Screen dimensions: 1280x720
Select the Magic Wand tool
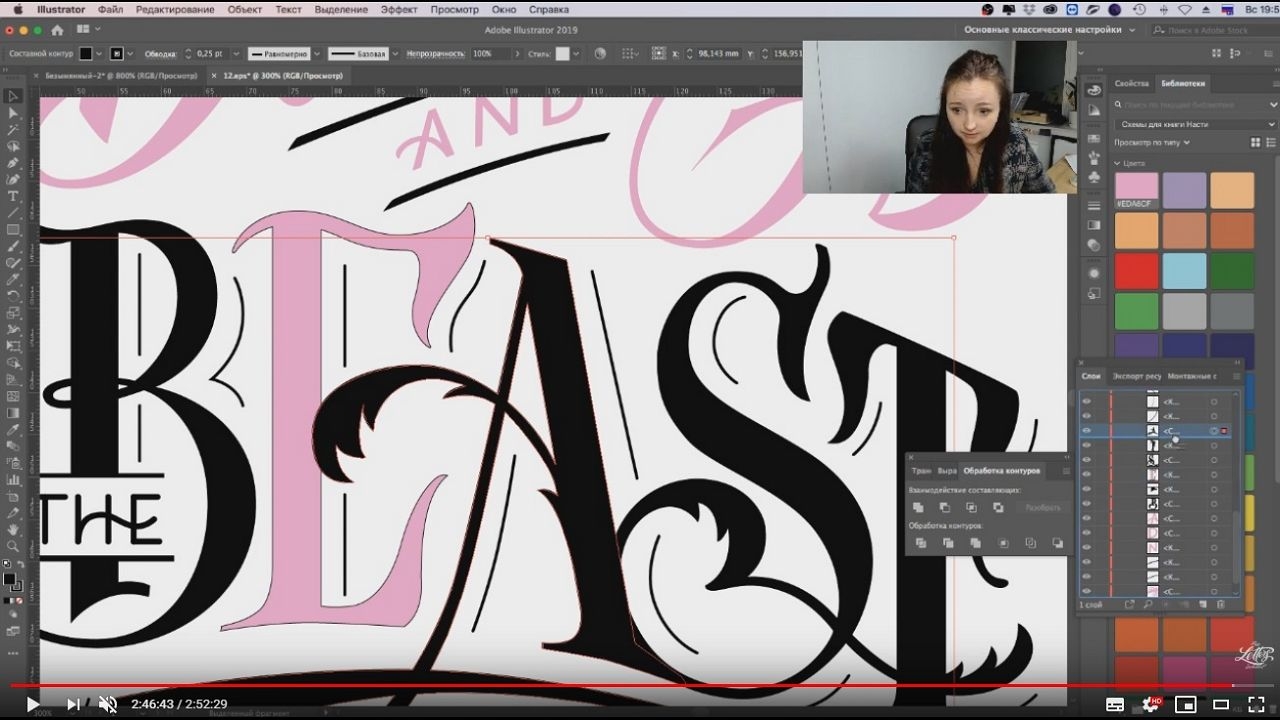click(14, 130)
